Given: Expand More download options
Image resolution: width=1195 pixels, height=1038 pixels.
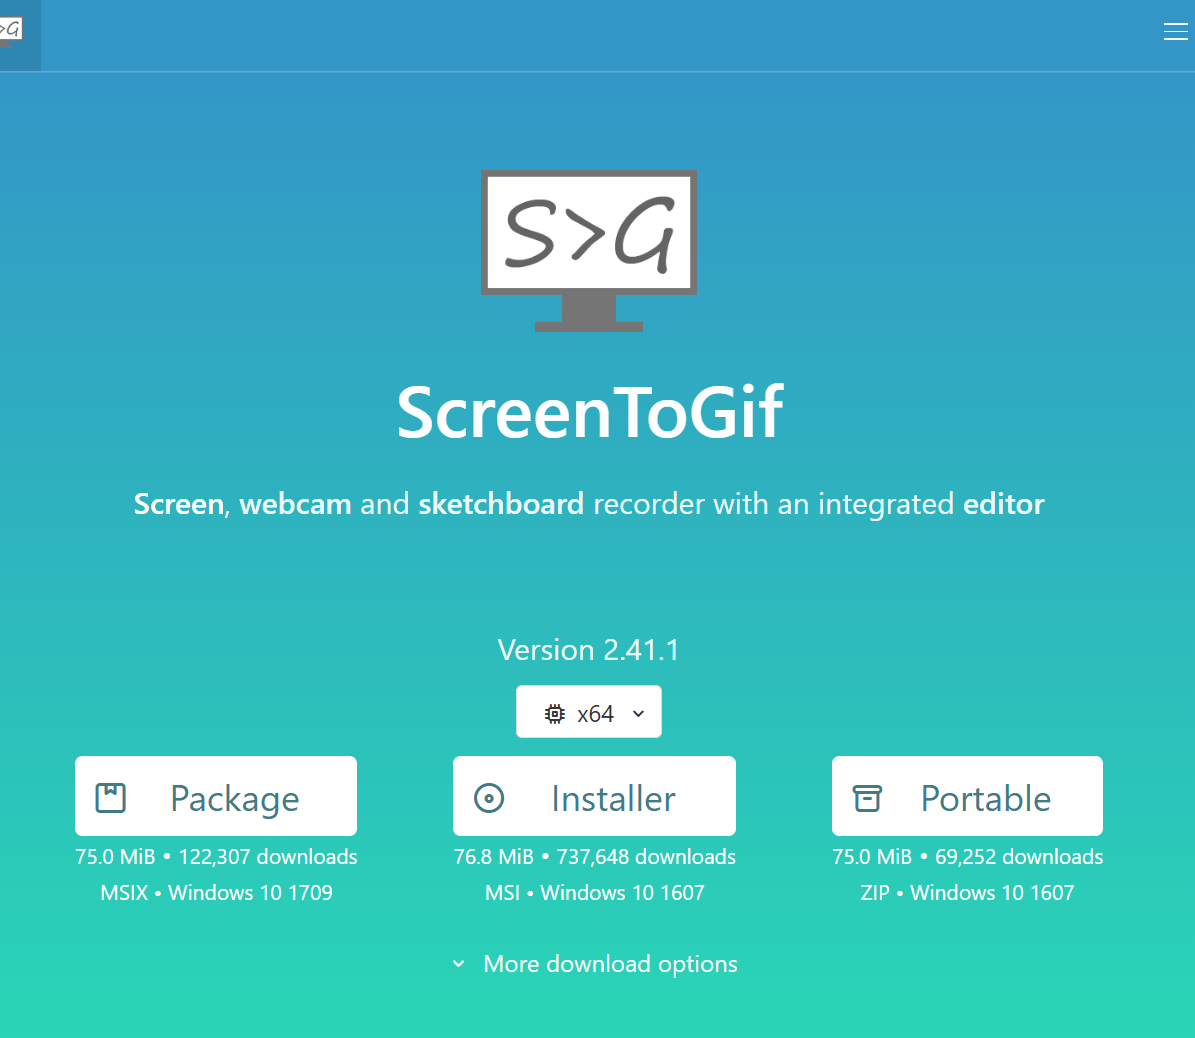Looking at the screenshot, I should coord(594,964).
